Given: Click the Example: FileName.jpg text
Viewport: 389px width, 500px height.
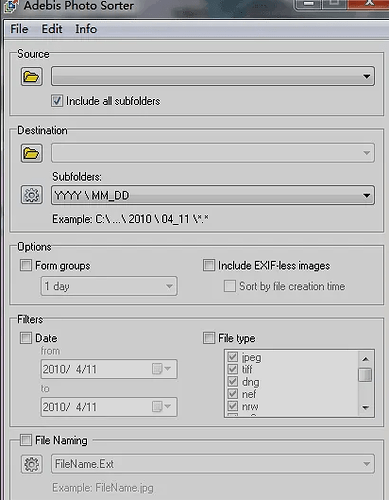Looking at the screenshot, I should [x=103, y=488].
